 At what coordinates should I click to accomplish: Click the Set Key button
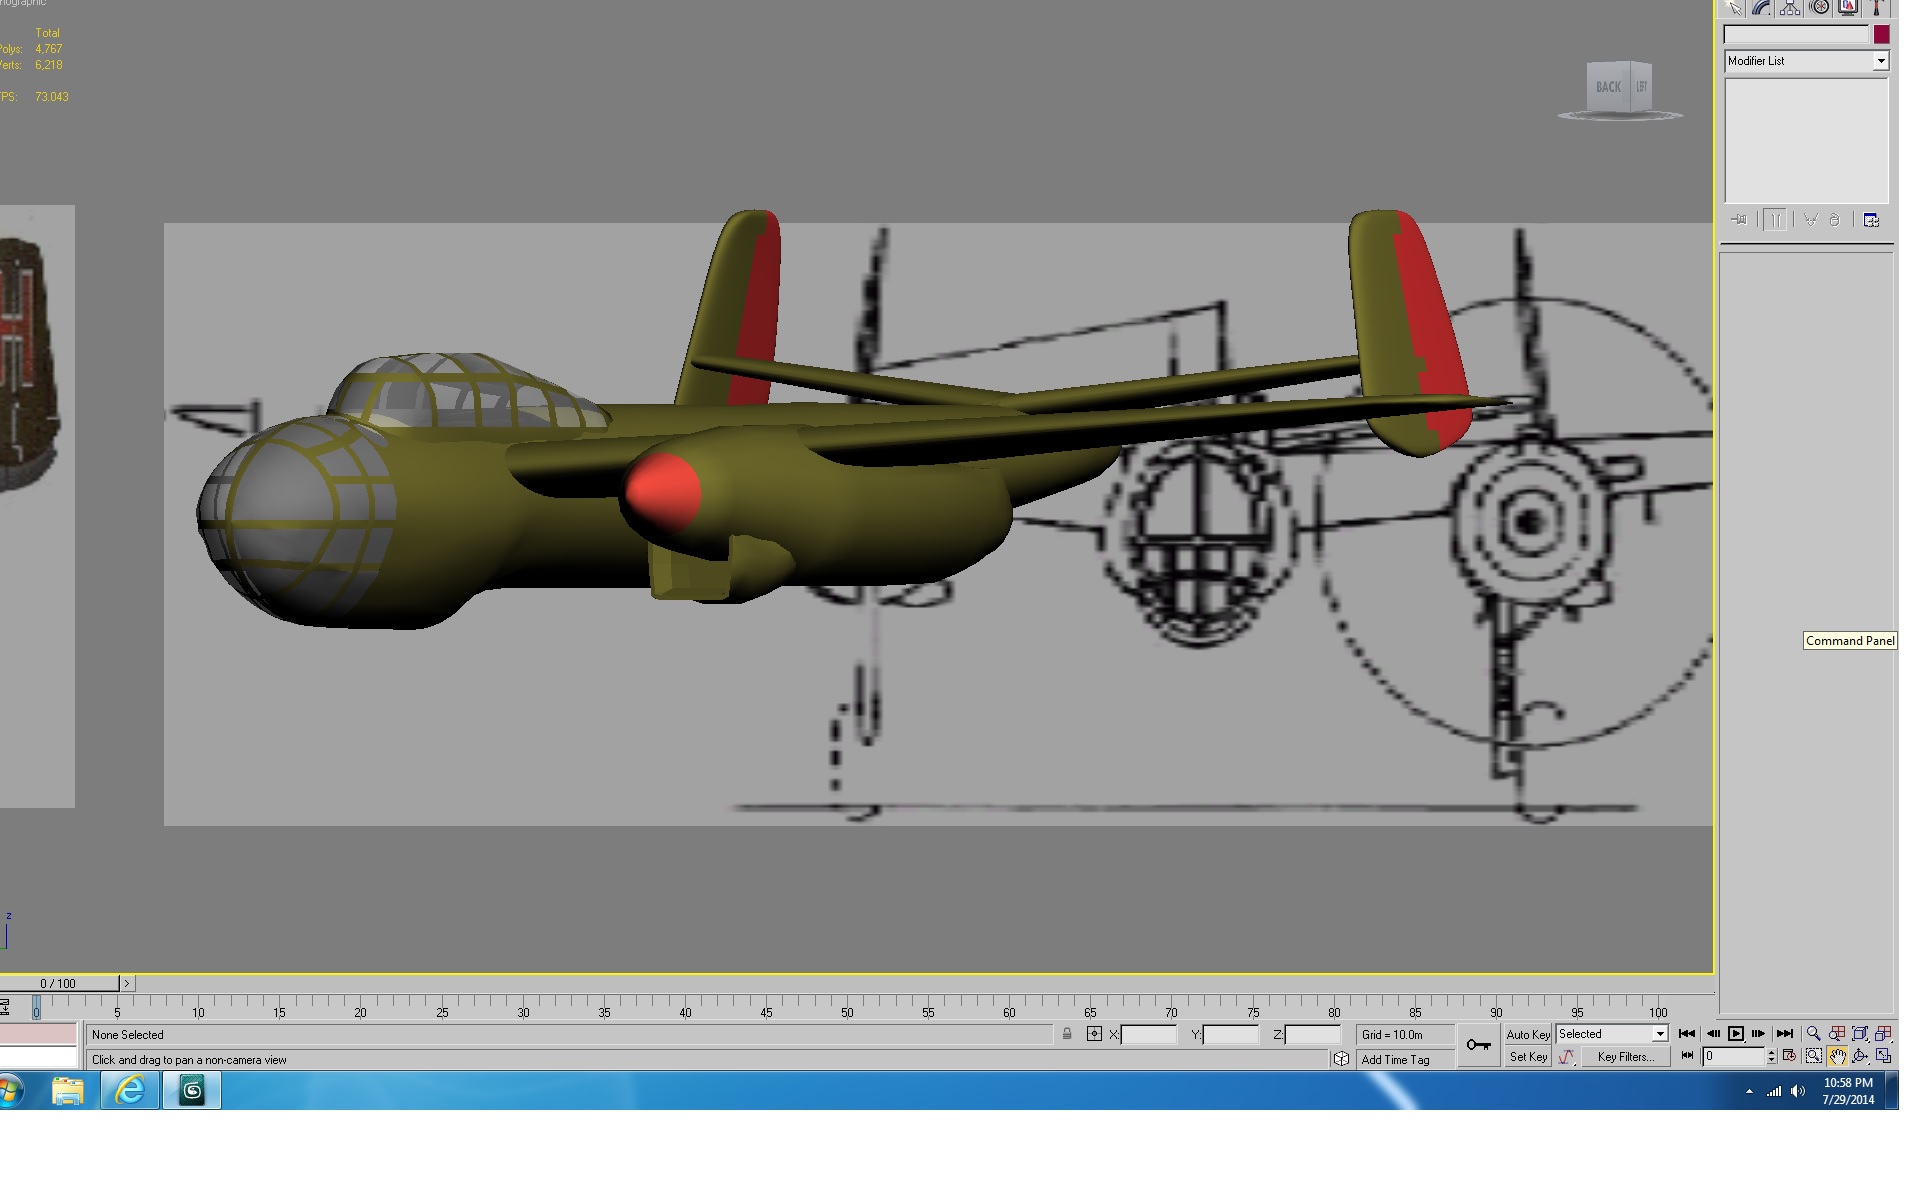coord(1528,1056)
